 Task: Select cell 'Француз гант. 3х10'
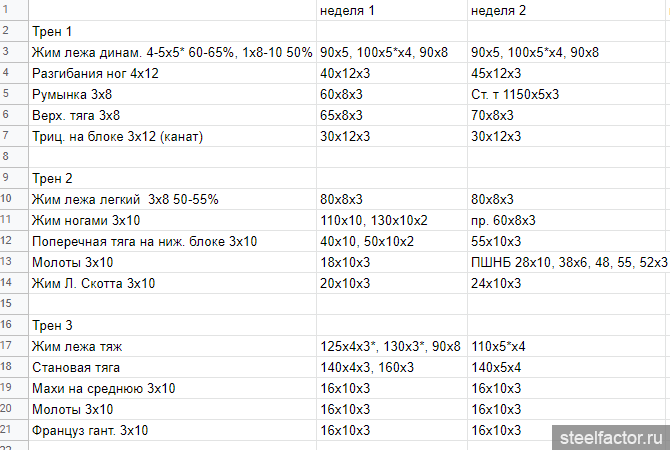[x=170, y=430]
